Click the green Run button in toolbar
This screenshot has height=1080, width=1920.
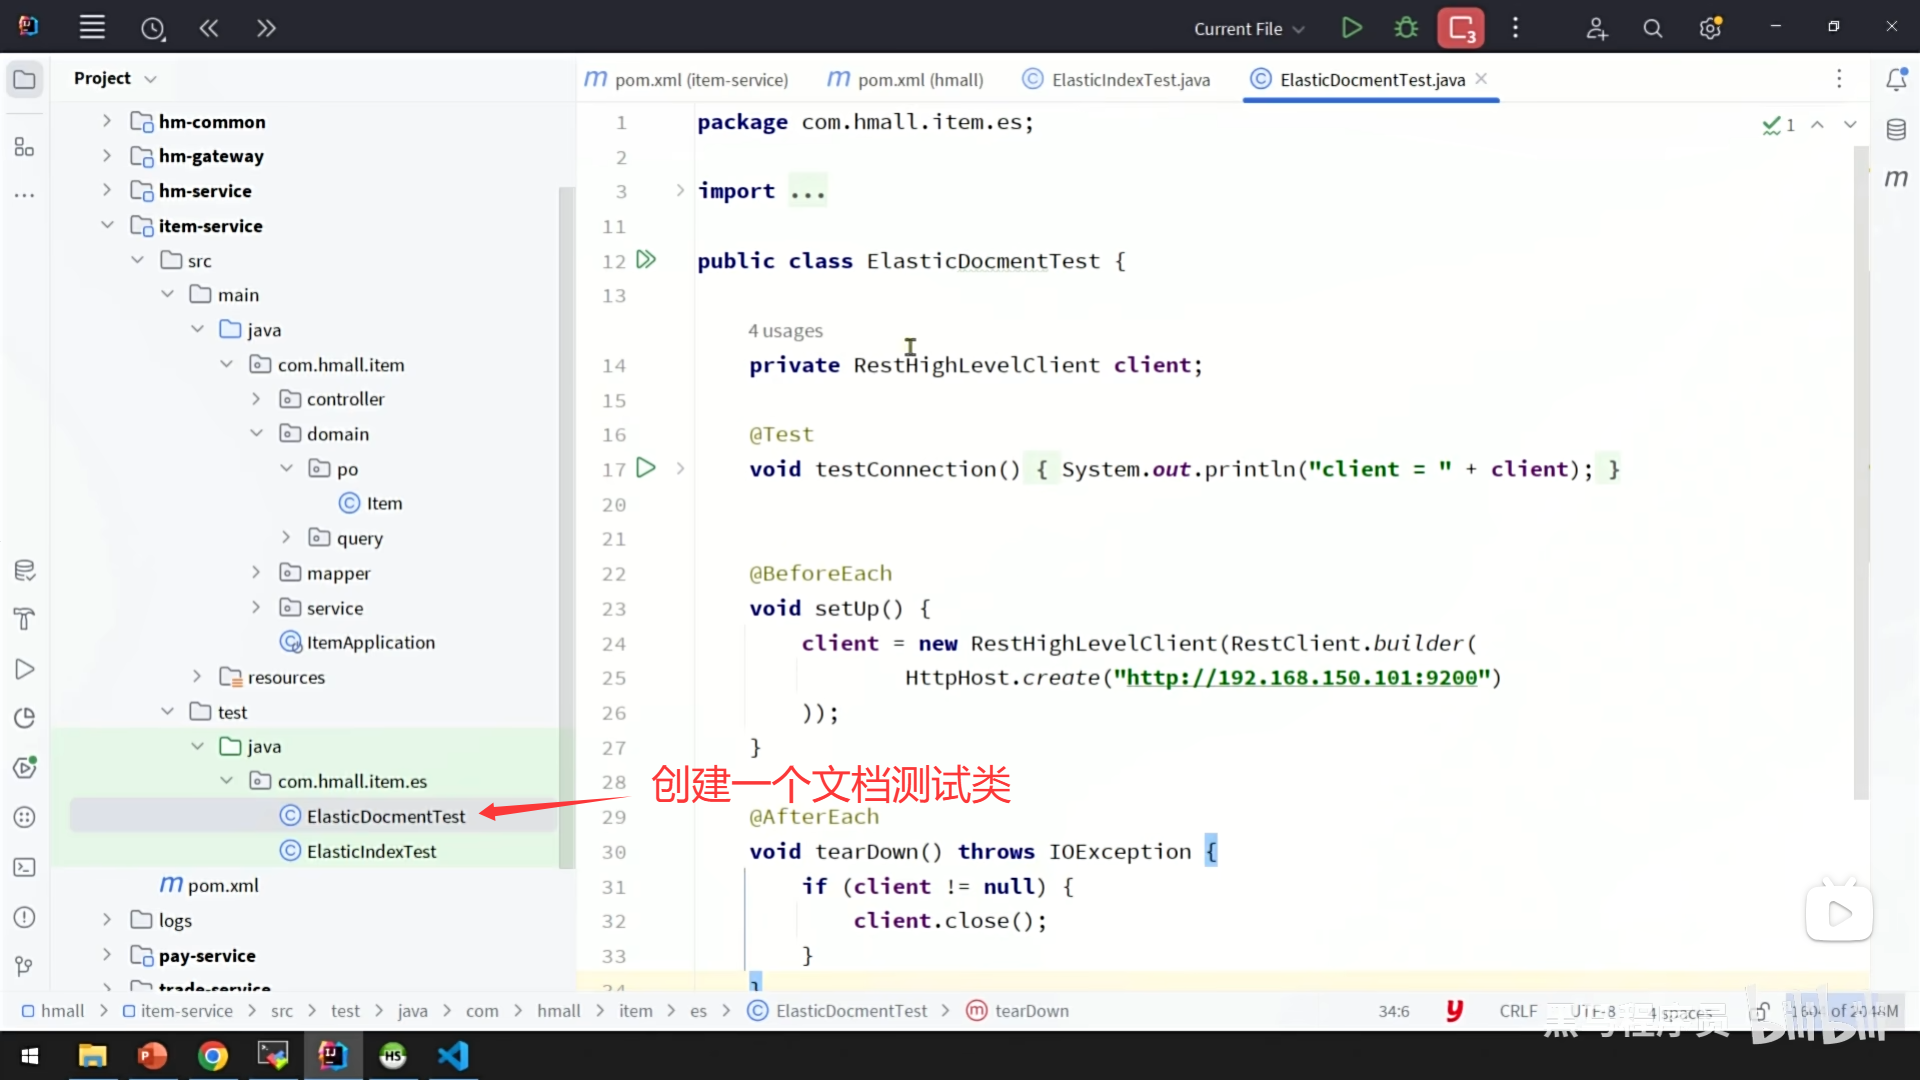click(x=1351, y=28)
